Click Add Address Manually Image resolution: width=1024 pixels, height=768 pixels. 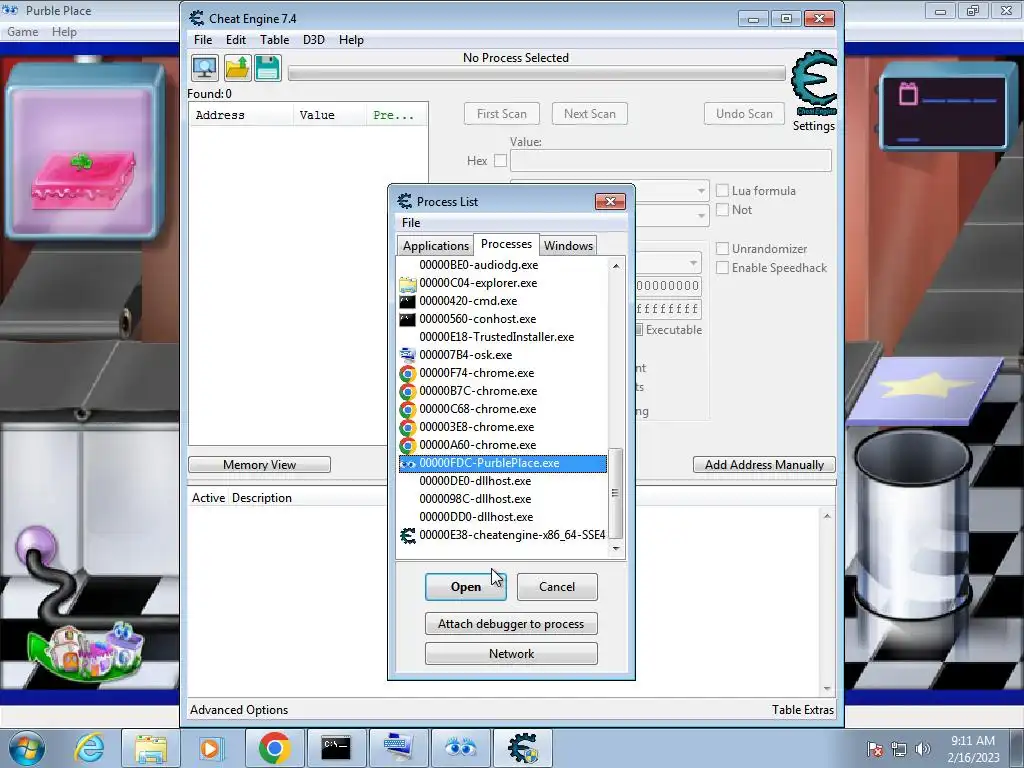(x=764, y=464)
